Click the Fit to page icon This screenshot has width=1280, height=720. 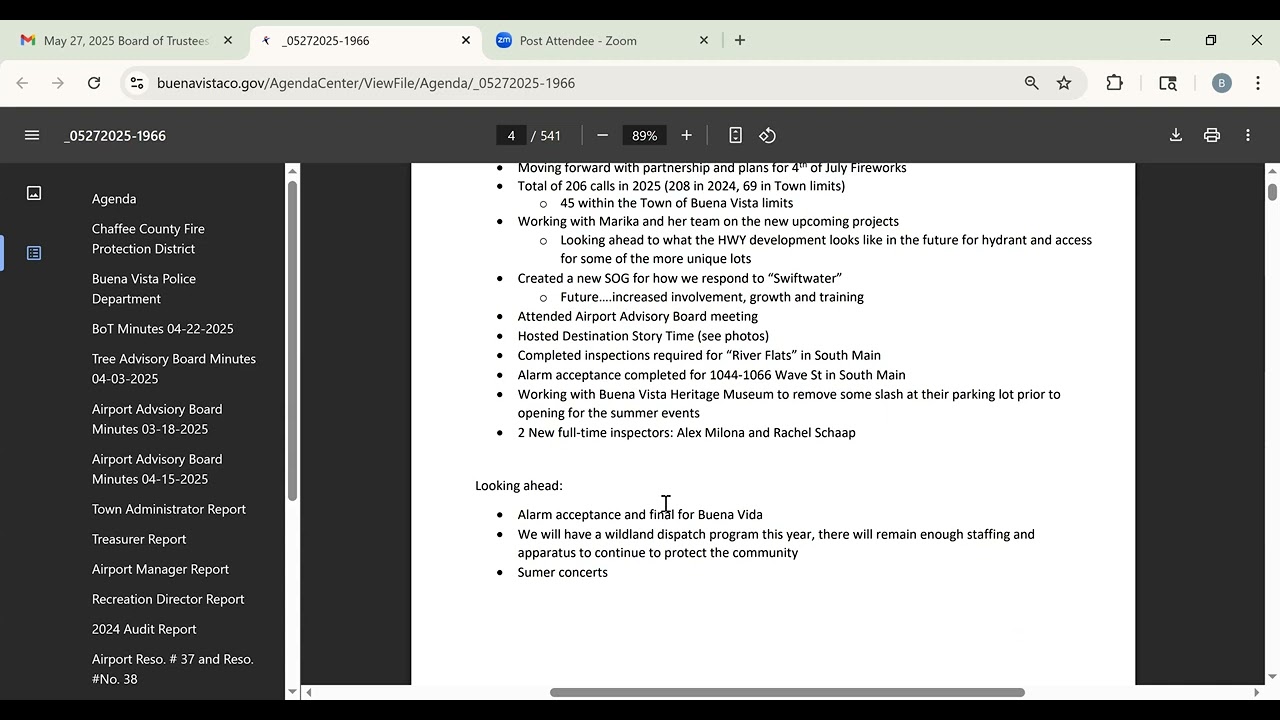coord(735,135)
